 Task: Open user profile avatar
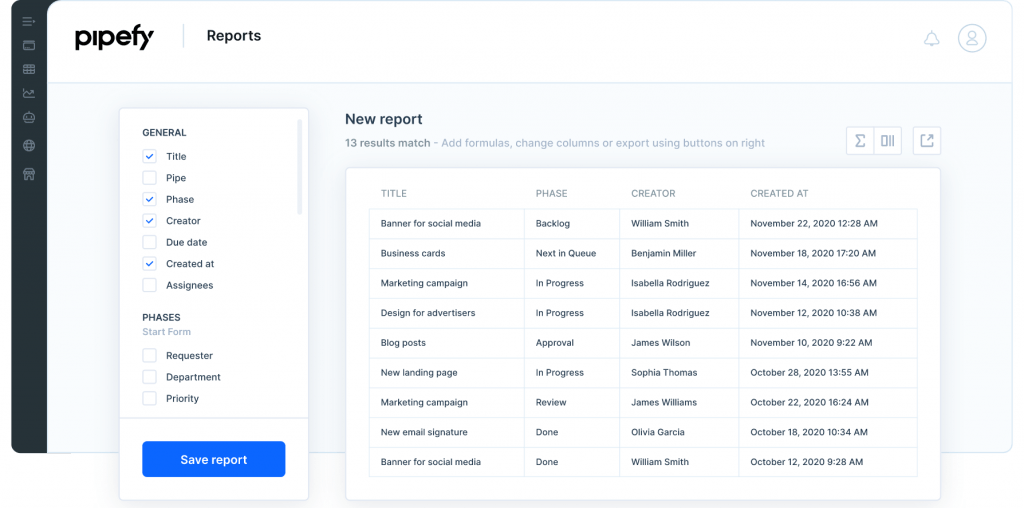[972, 38]
